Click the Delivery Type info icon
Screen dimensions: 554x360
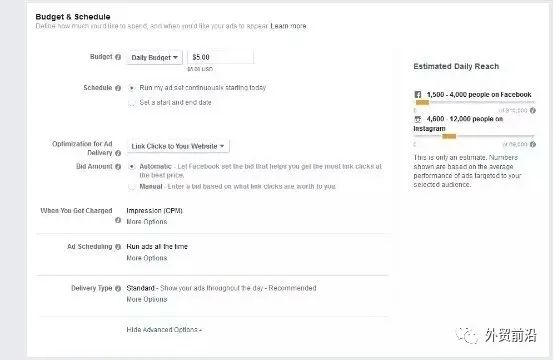coord(118,288)
